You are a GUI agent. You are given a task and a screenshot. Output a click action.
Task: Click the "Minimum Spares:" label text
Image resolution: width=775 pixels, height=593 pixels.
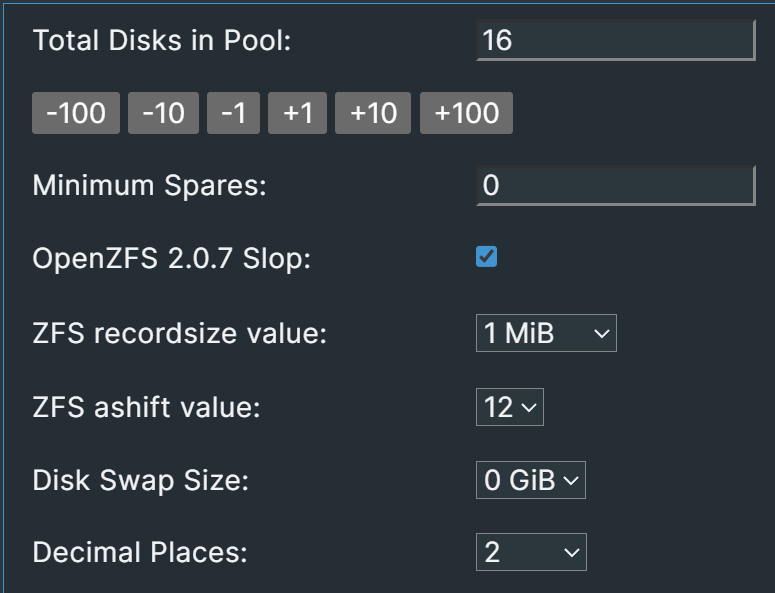click(x=150, y=186)
